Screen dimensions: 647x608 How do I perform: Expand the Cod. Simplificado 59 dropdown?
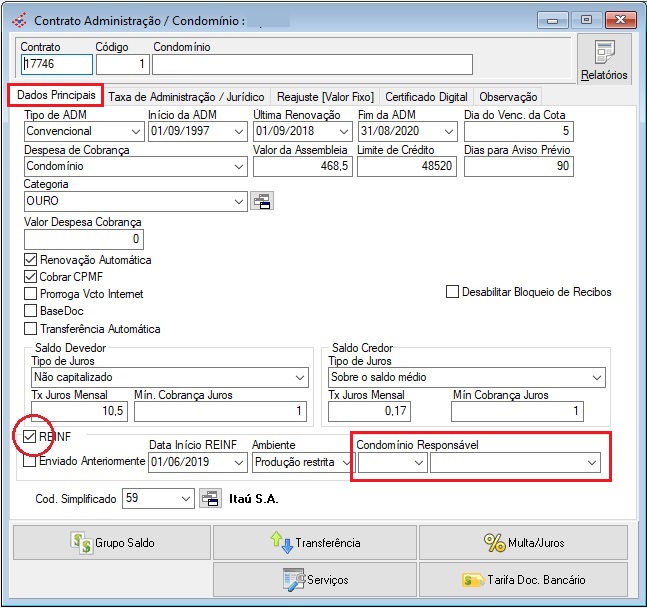pyautogui.click(x=186, y=499)
